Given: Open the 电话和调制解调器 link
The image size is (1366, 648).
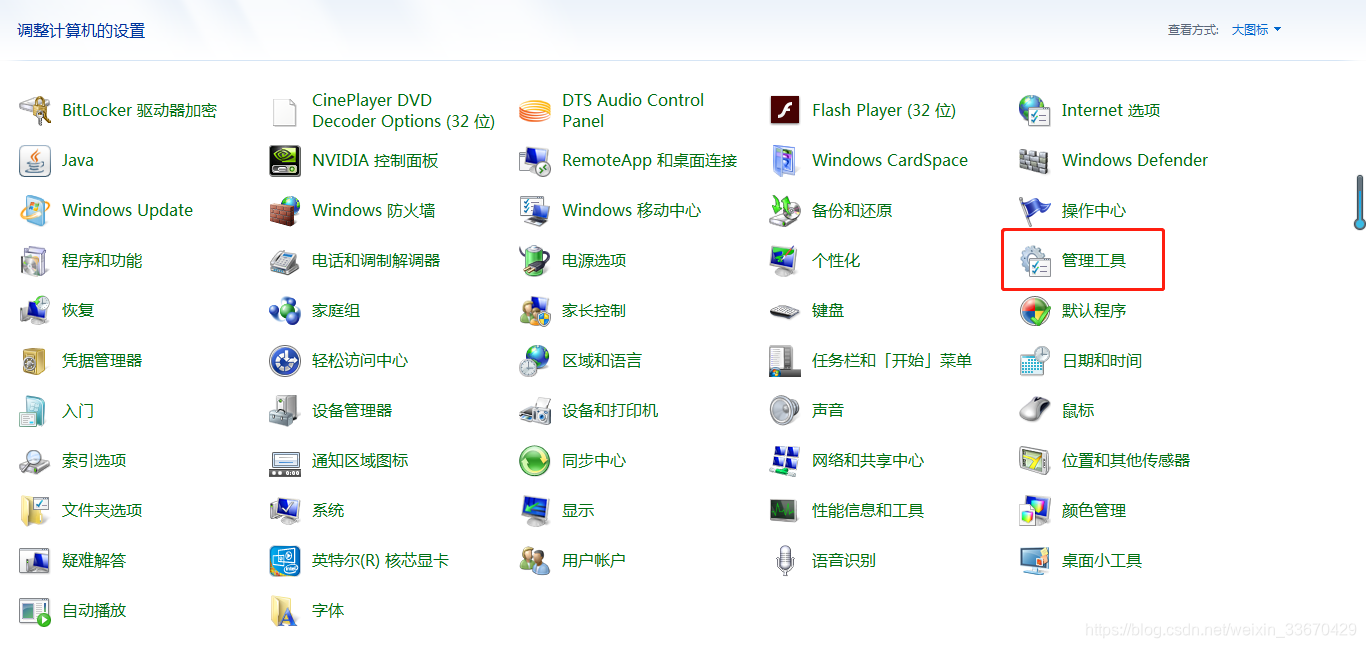Looking at the screenshot, I should point(376,260).
